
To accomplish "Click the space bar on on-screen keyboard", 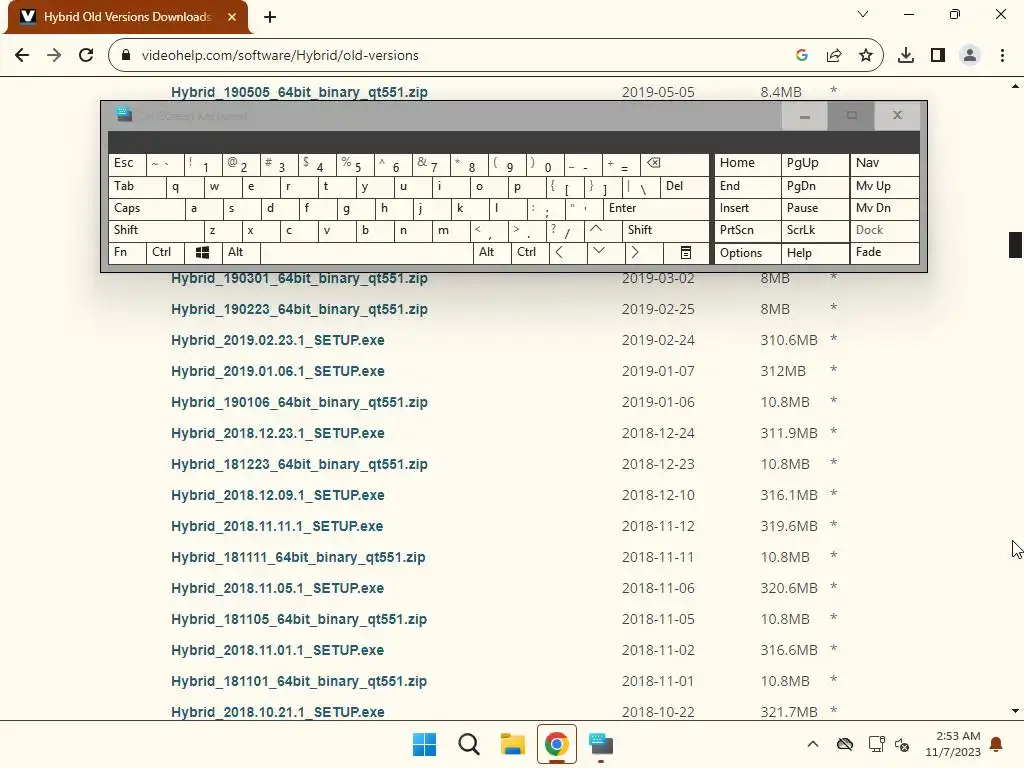I will (366, 253).
